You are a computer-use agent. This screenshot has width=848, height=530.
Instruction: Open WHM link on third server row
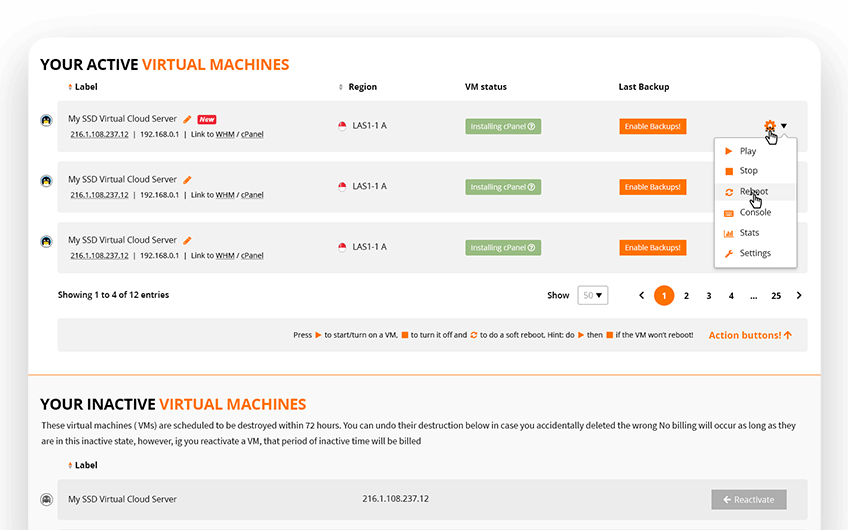(x=225, y=255)
